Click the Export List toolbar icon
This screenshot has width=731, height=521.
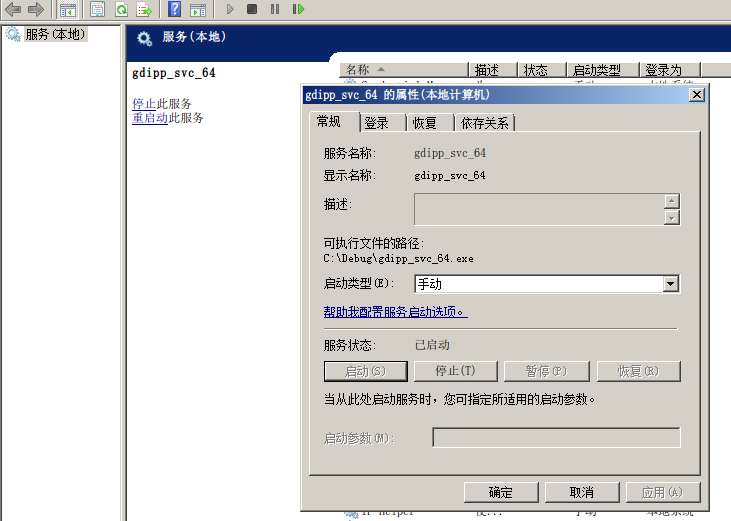click(x=144, y=9)
